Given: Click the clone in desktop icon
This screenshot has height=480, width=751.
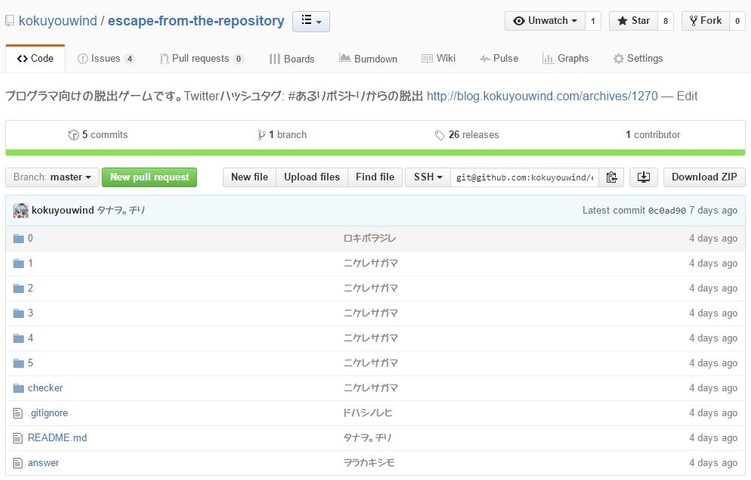Looking at the screenshot, I should (x=644, y=177).
